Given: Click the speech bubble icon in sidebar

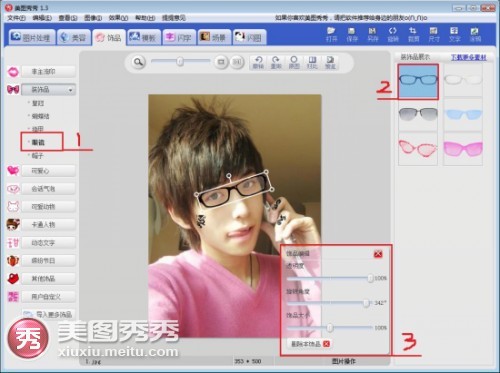Looking at the screenshot, I should [13, 189].
